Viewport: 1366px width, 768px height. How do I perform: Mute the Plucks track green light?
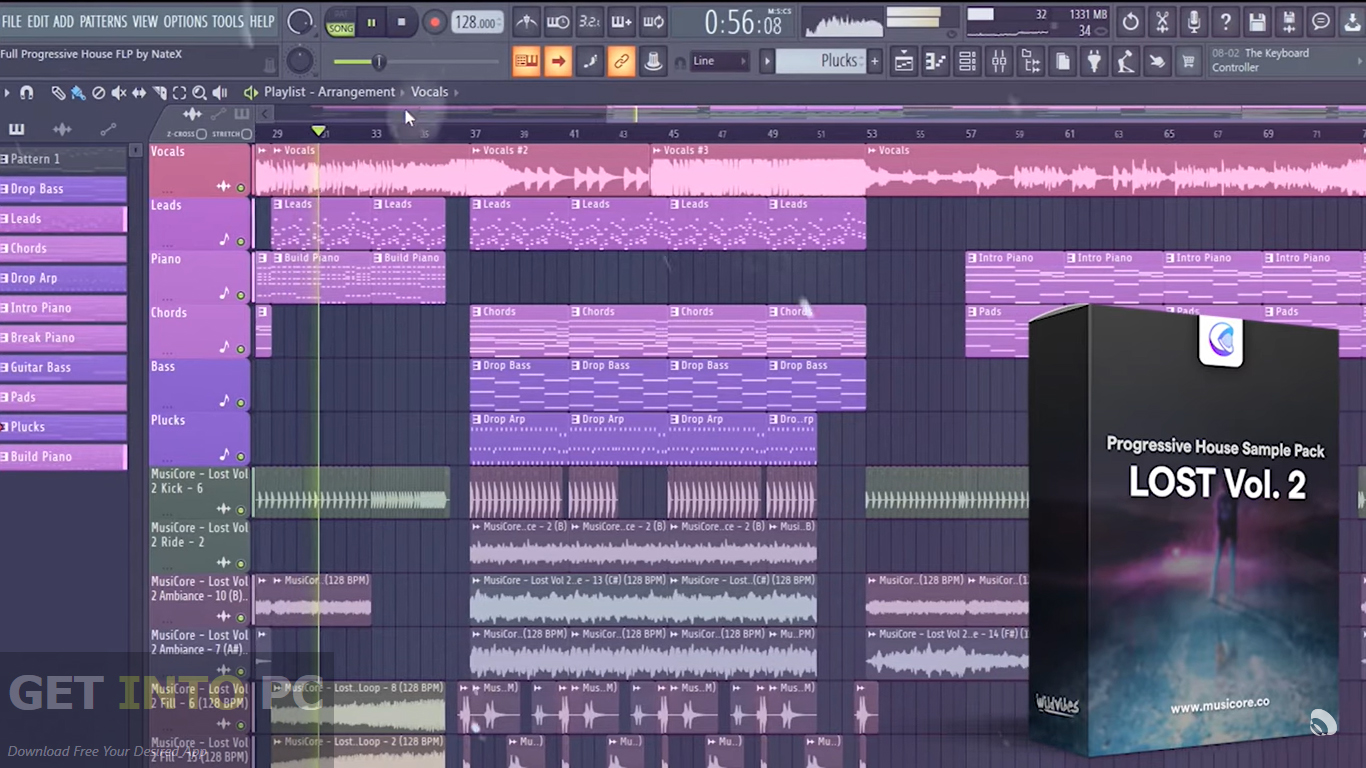pyautogui.click(x=240, y=456)
